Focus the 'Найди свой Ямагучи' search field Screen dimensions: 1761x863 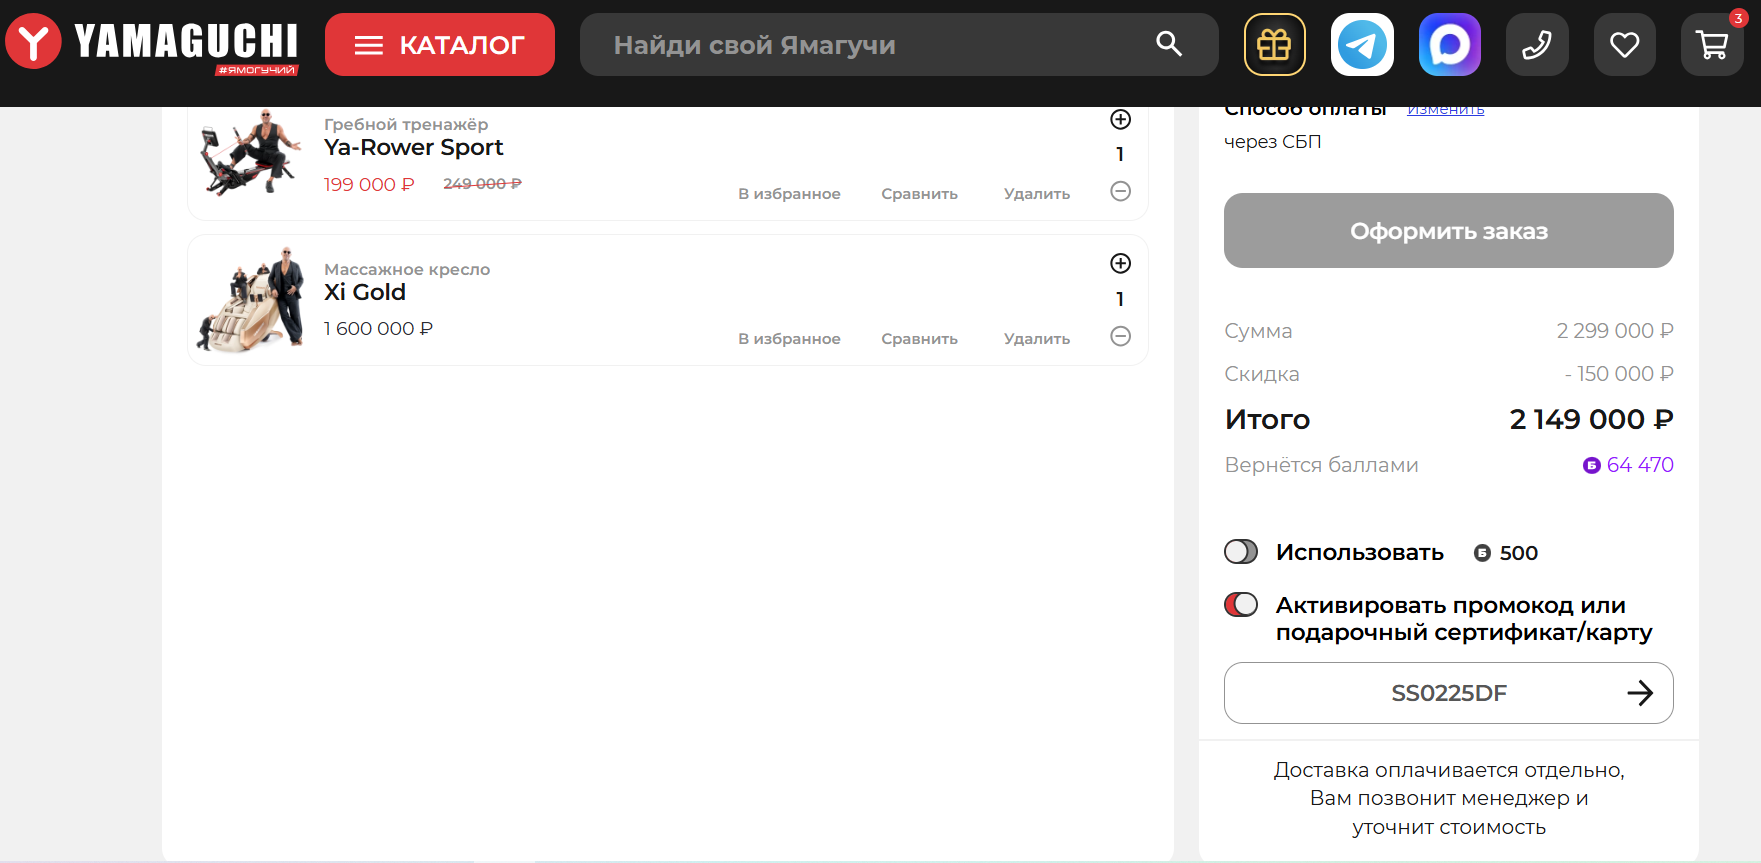tap(899, 44)
